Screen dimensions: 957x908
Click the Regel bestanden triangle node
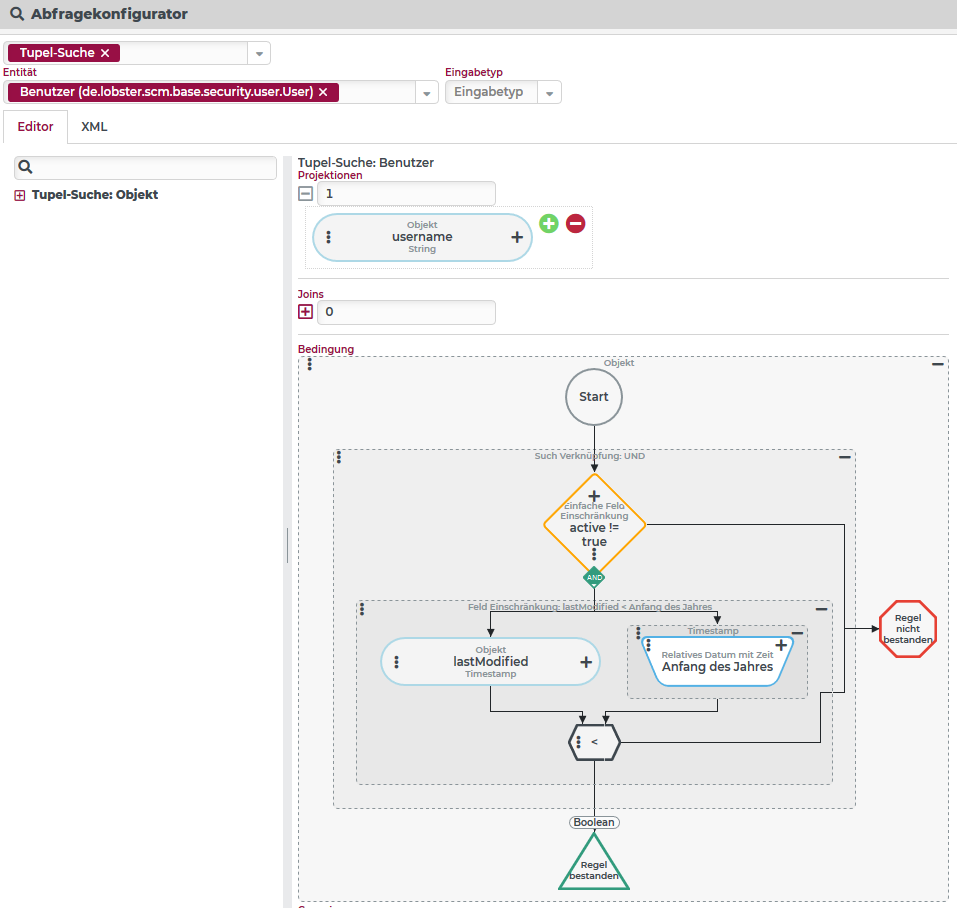(x=594, y=867)
